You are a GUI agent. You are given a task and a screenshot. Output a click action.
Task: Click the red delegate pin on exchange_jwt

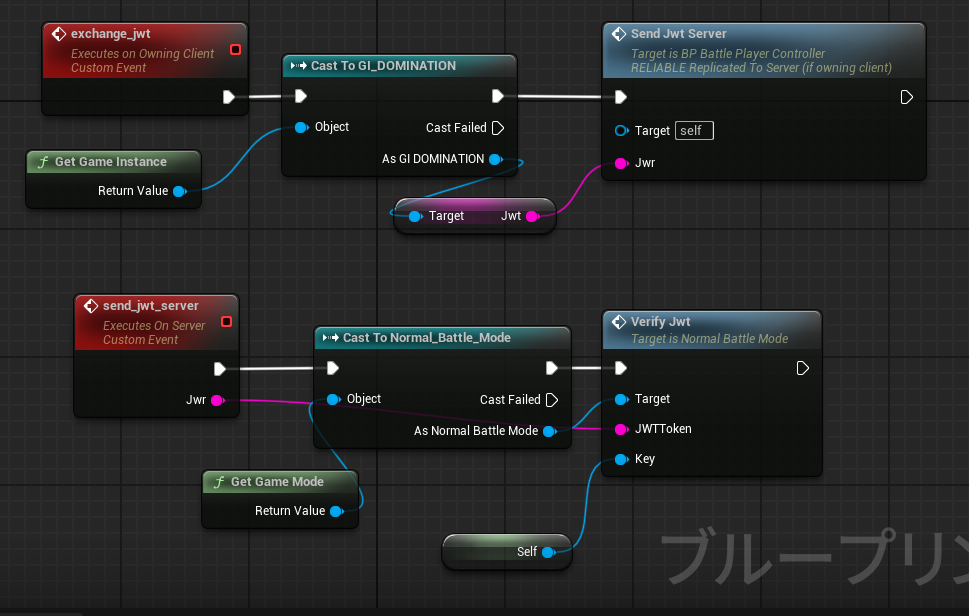point(235,50)
